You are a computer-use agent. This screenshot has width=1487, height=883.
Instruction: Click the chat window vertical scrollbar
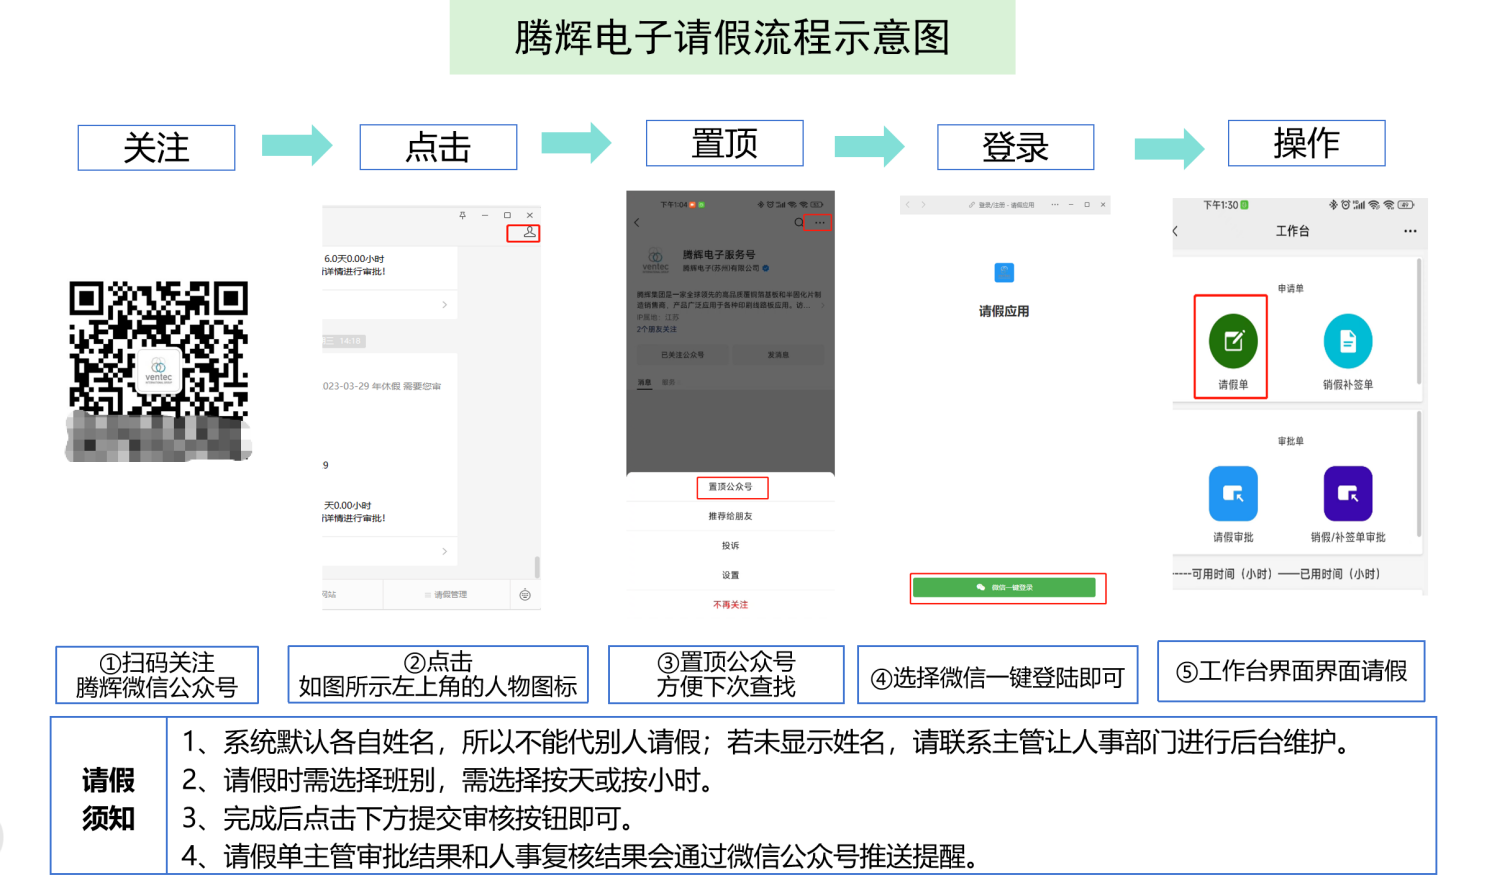[537, 567]
